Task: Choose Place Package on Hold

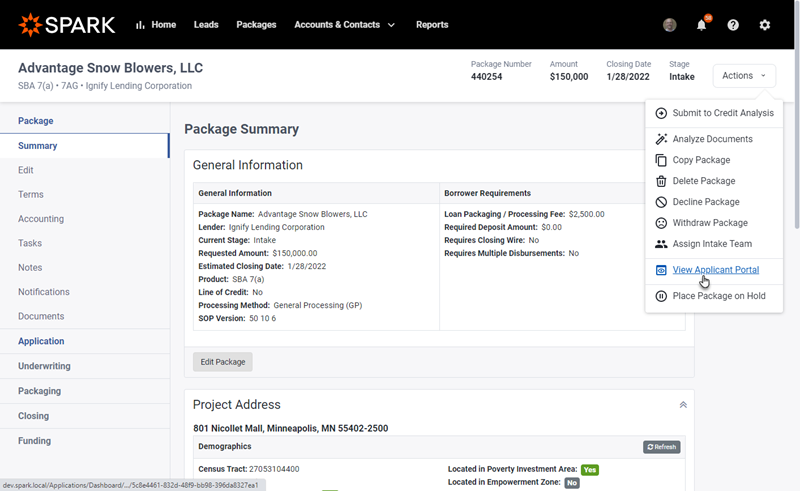Action: pos(714,296)
